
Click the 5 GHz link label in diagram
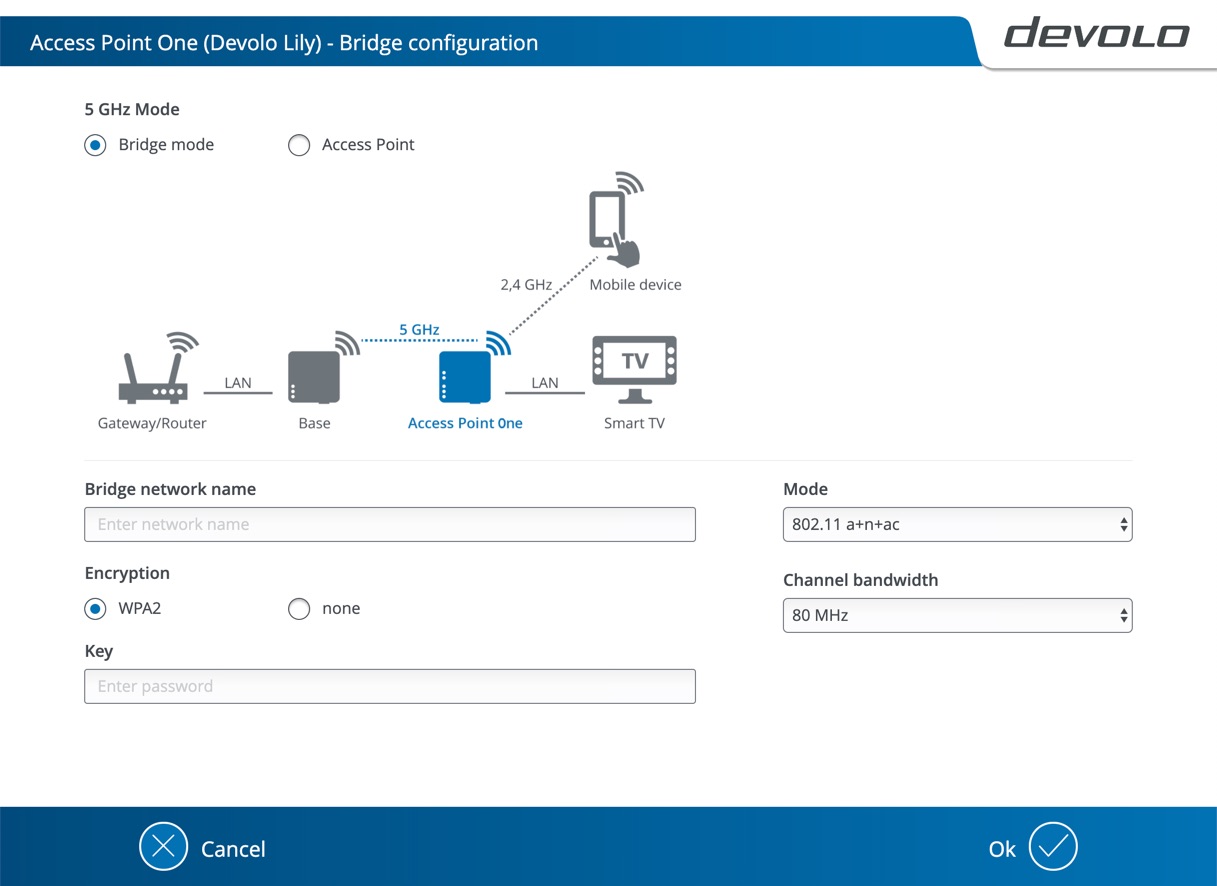pos(419,329)
